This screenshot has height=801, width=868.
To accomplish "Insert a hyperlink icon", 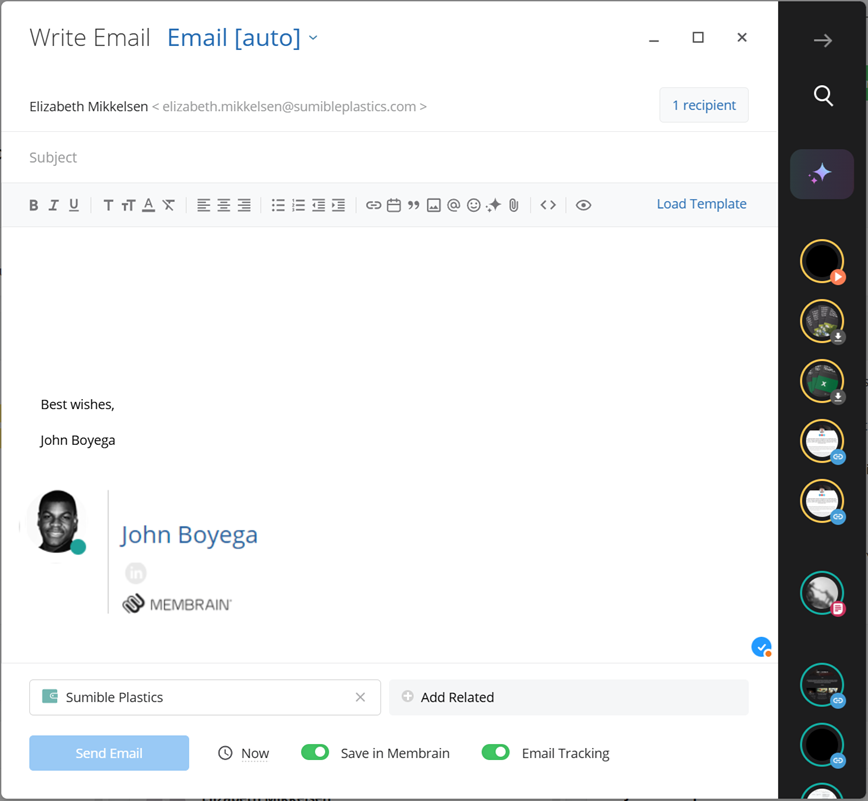I will 374,205.
